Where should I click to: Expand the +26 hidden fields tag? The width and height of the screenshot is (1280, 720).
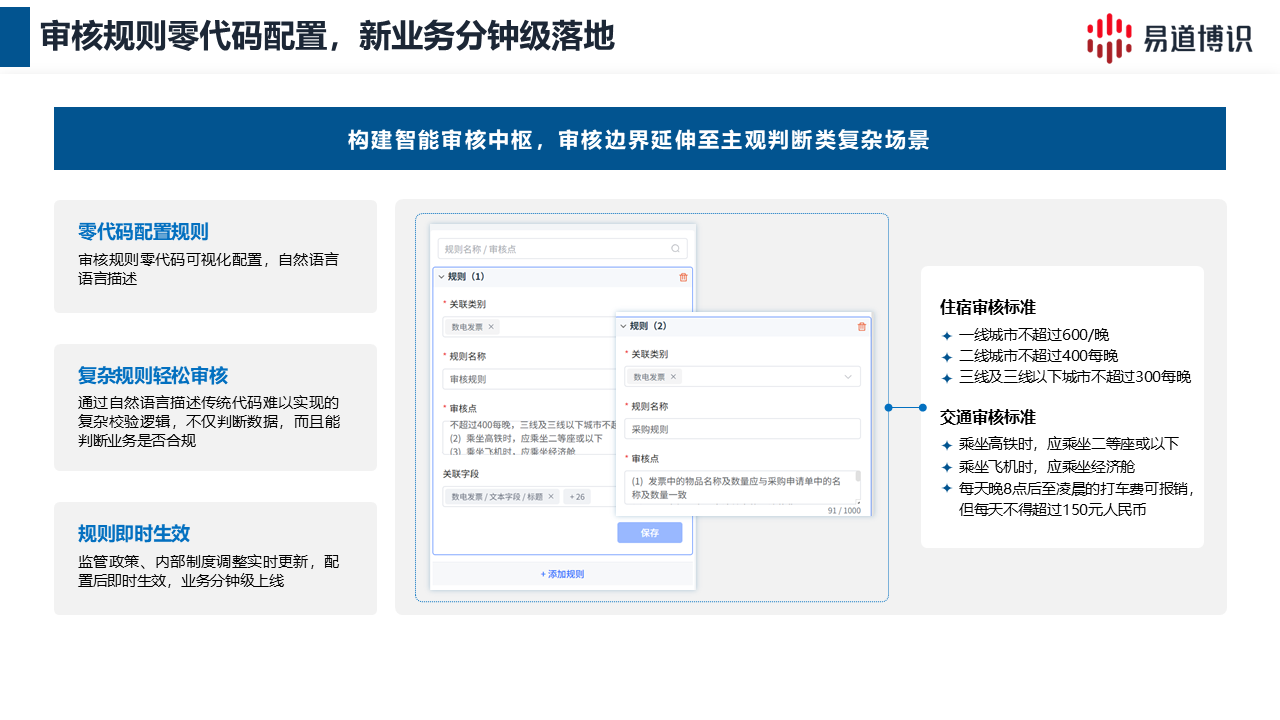(578, 496)
